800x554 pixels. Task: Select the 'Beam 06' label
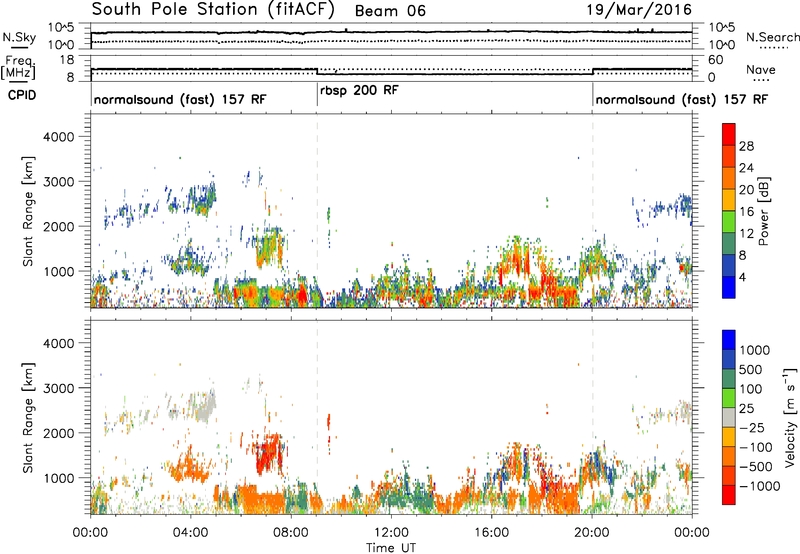click(x=390, y=11)
